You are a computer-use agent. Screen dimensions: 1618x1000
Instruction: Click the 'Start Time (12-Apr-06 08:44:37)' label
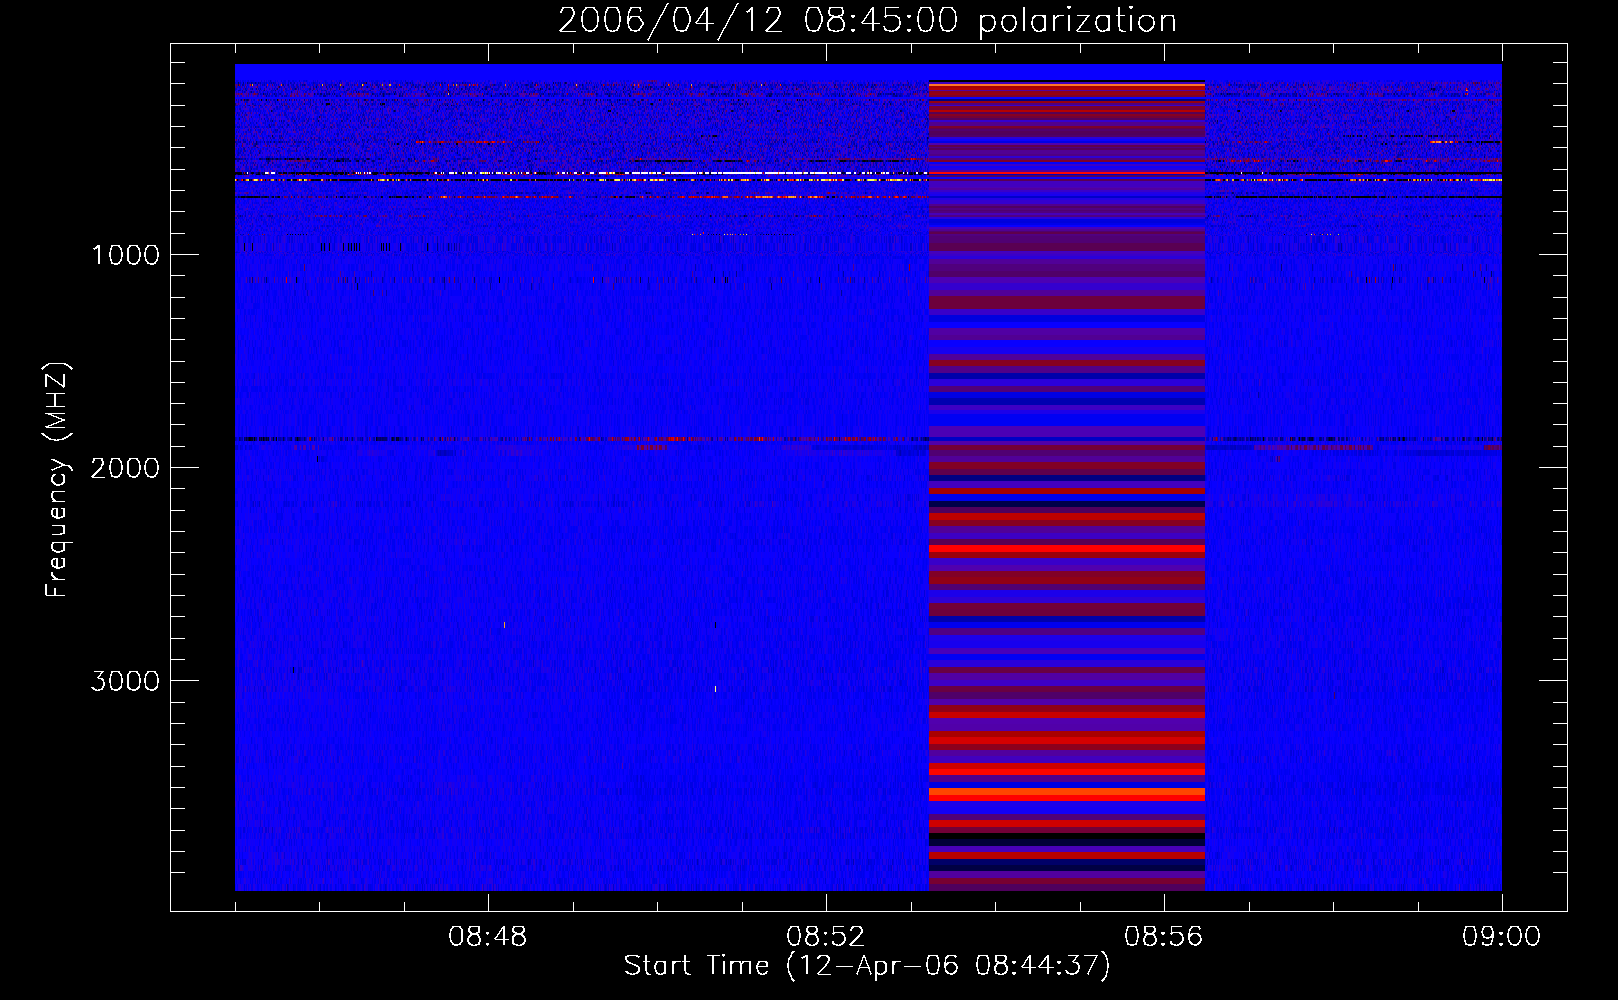pyautogui.click(x=867, y=965)
